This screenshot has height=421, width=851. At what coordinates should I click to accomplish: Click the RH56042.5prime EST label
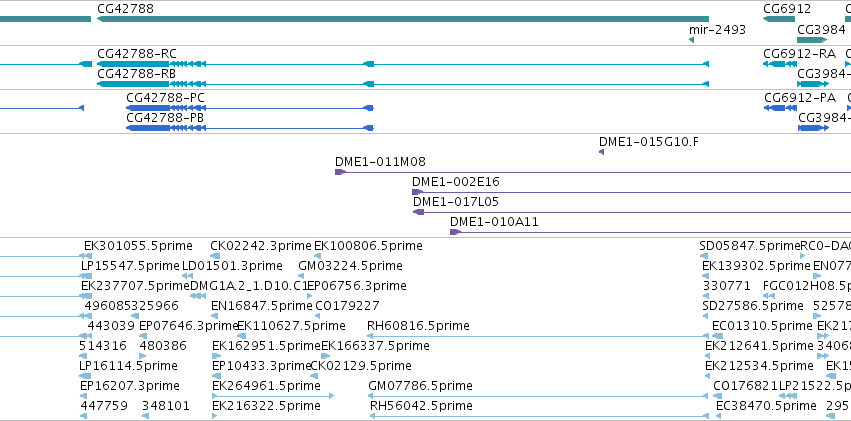click(421, 406)
